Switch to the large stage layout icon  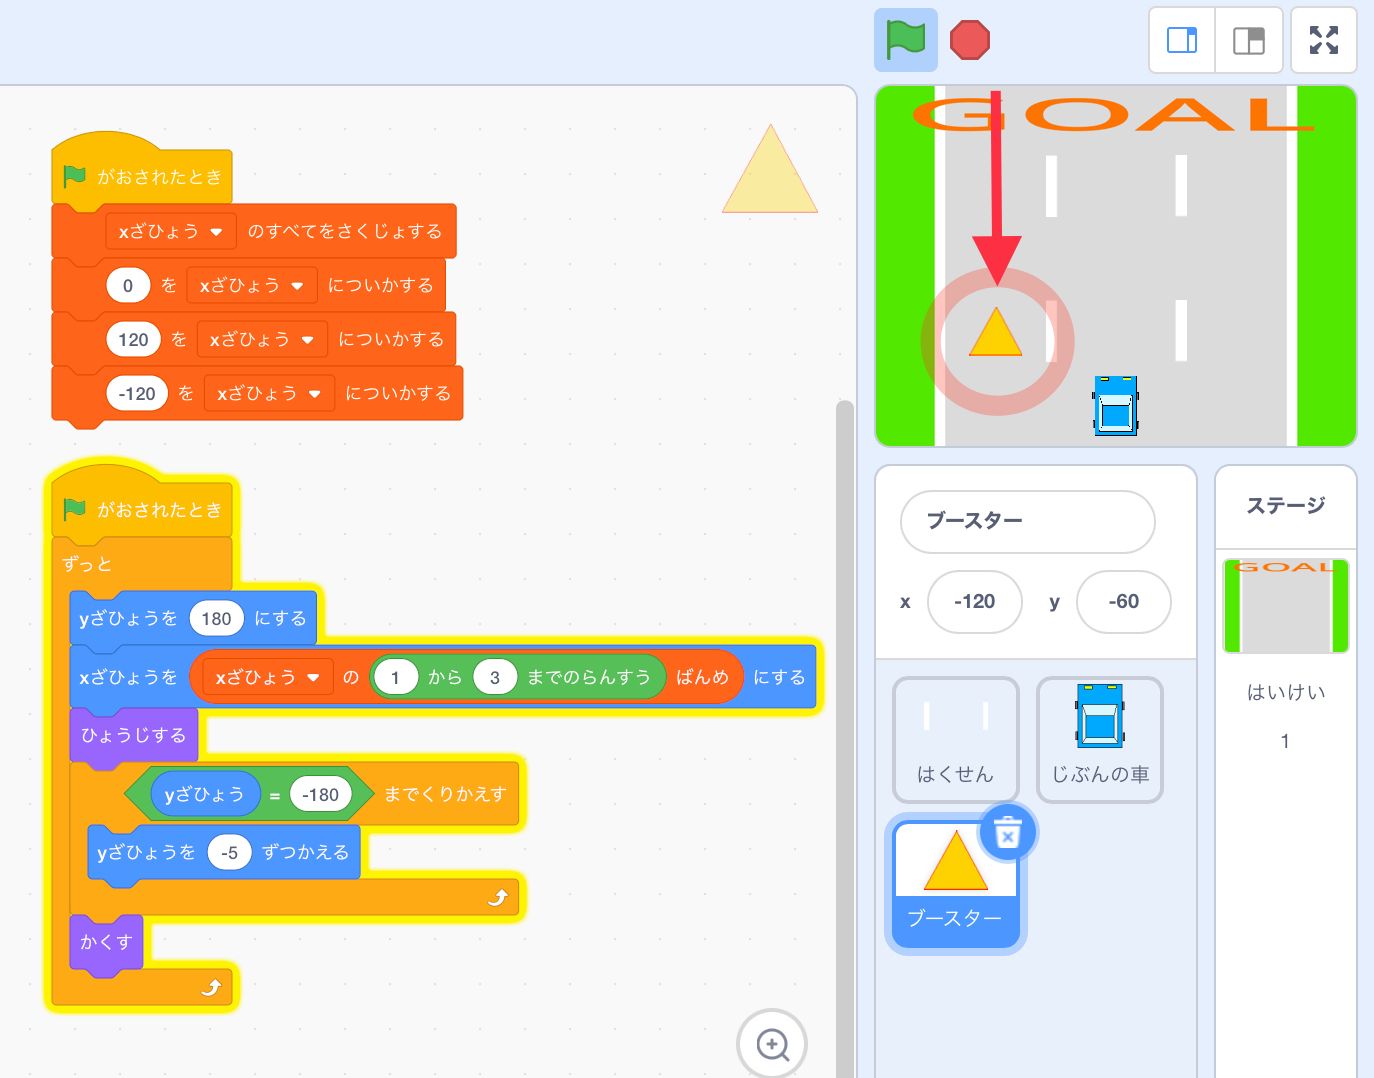coord(1249,40)
